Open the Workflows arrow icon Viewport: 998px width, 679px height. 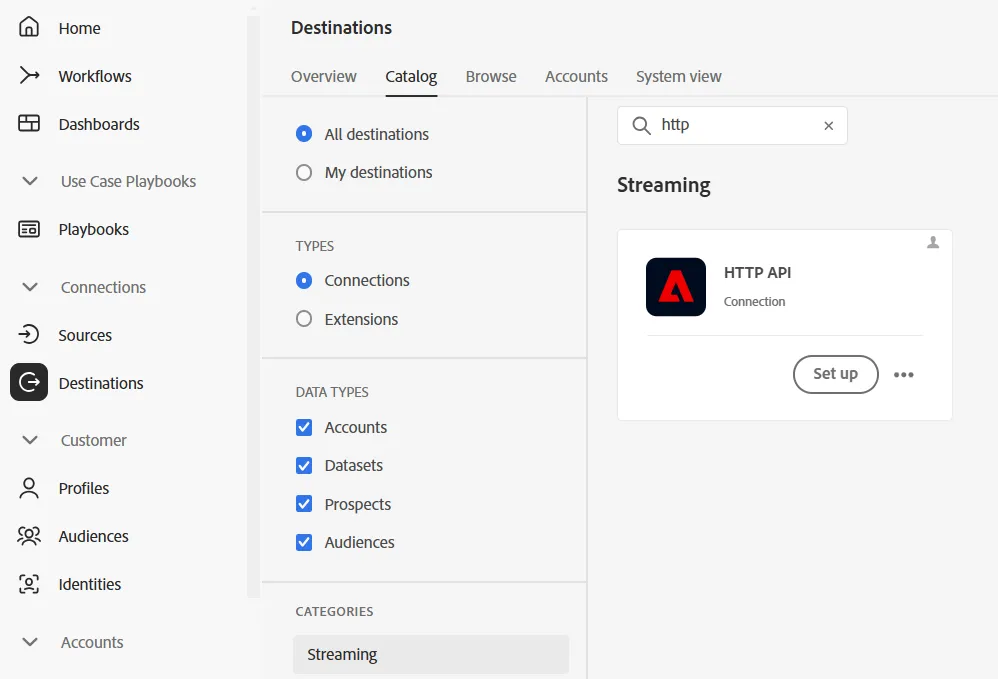(29, 75)
